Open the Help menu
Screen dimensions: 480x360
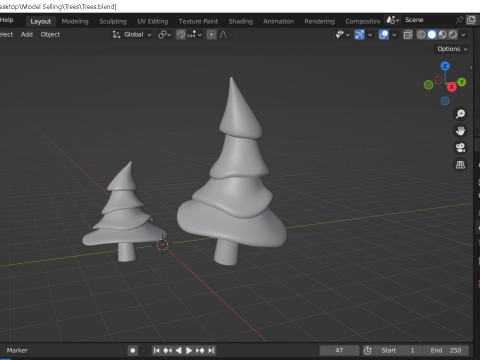click(x=7, y=20)
